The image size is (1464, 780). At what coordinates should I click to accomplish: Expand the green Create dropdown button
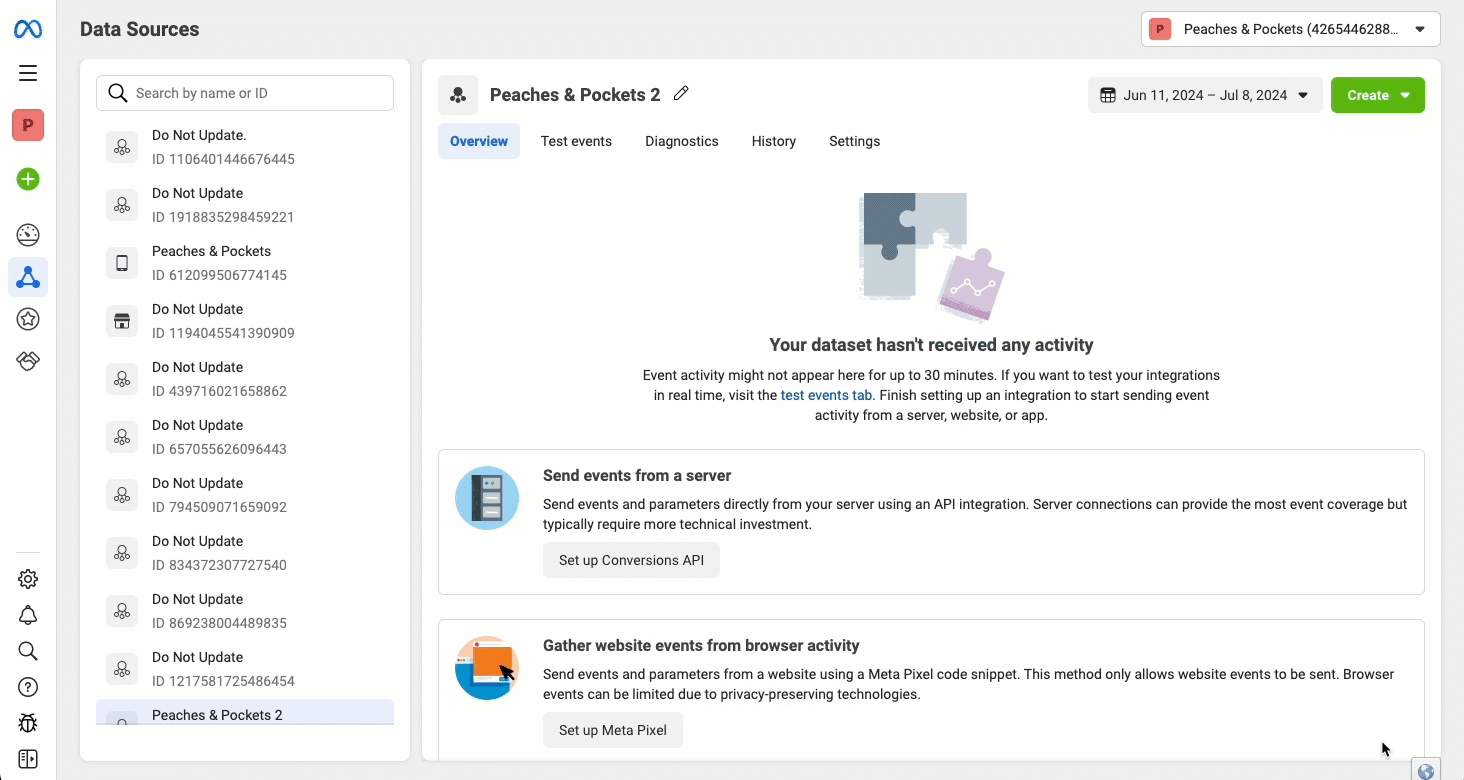pos(1377,95)
